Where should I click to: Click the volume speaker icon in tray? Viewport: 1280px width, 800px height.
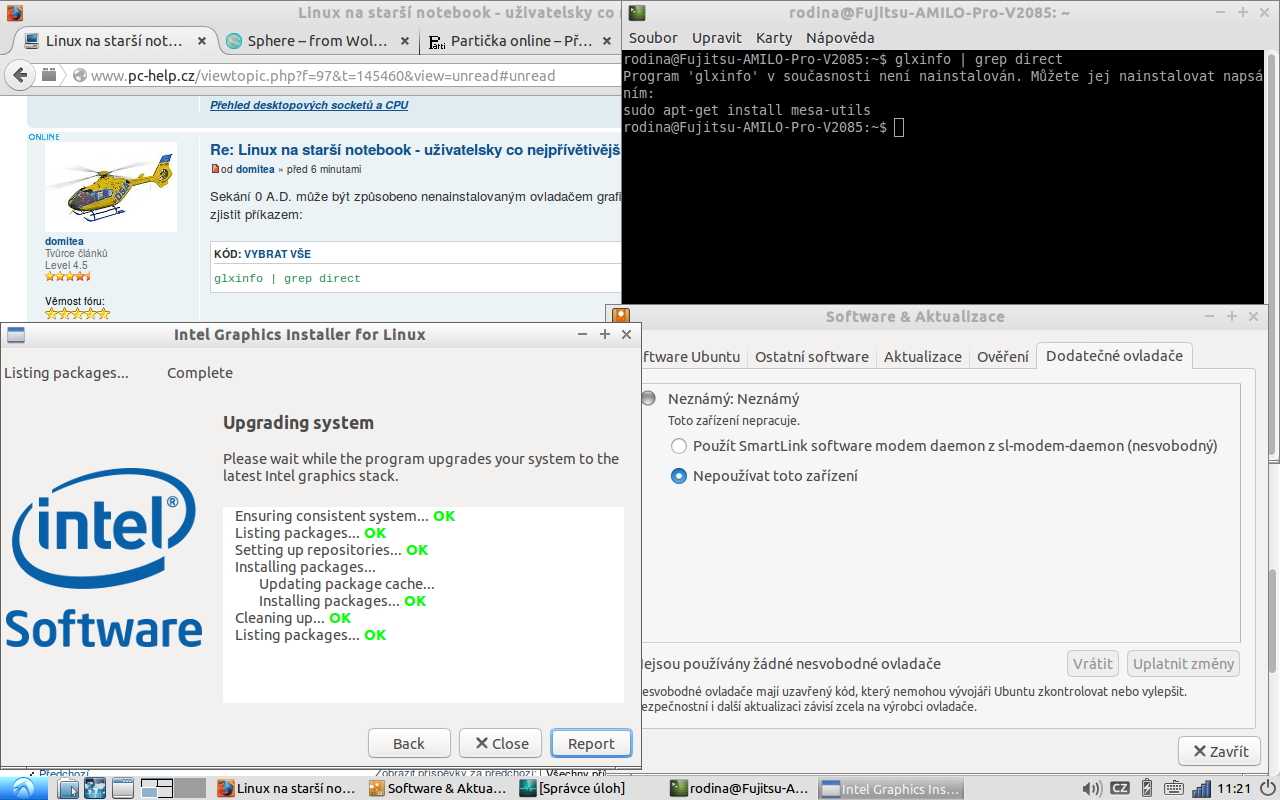click(1092, 788)
